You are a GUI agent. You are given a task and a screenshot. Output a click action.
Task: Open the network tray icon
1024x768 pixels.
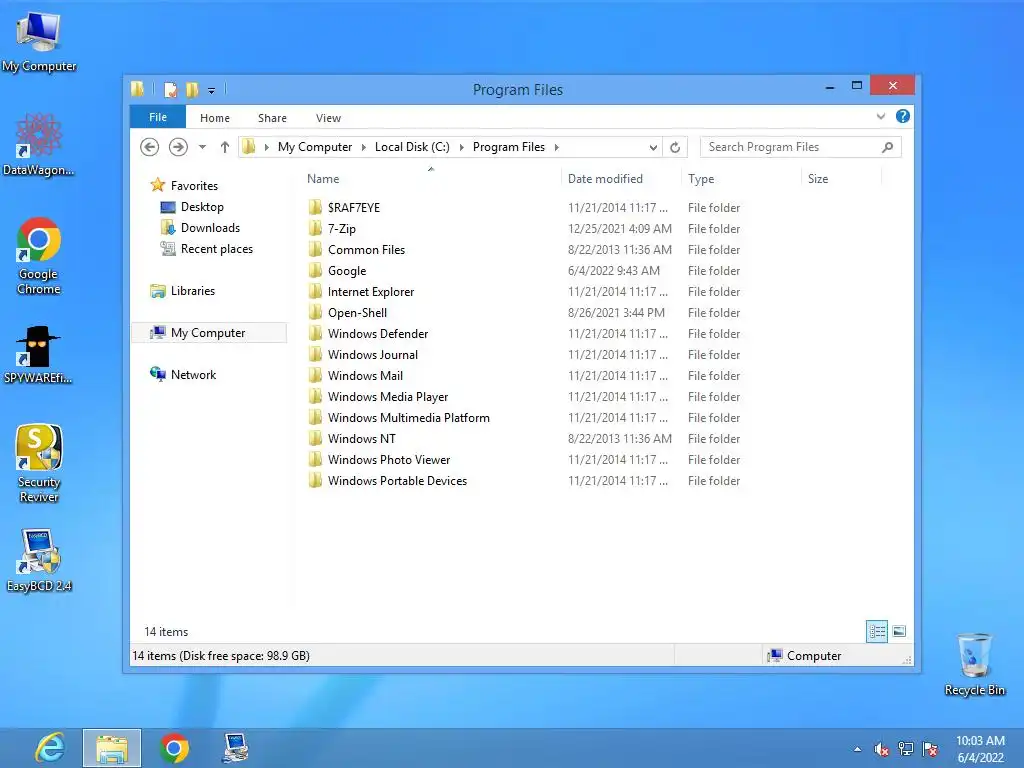[x=906, y=749]
